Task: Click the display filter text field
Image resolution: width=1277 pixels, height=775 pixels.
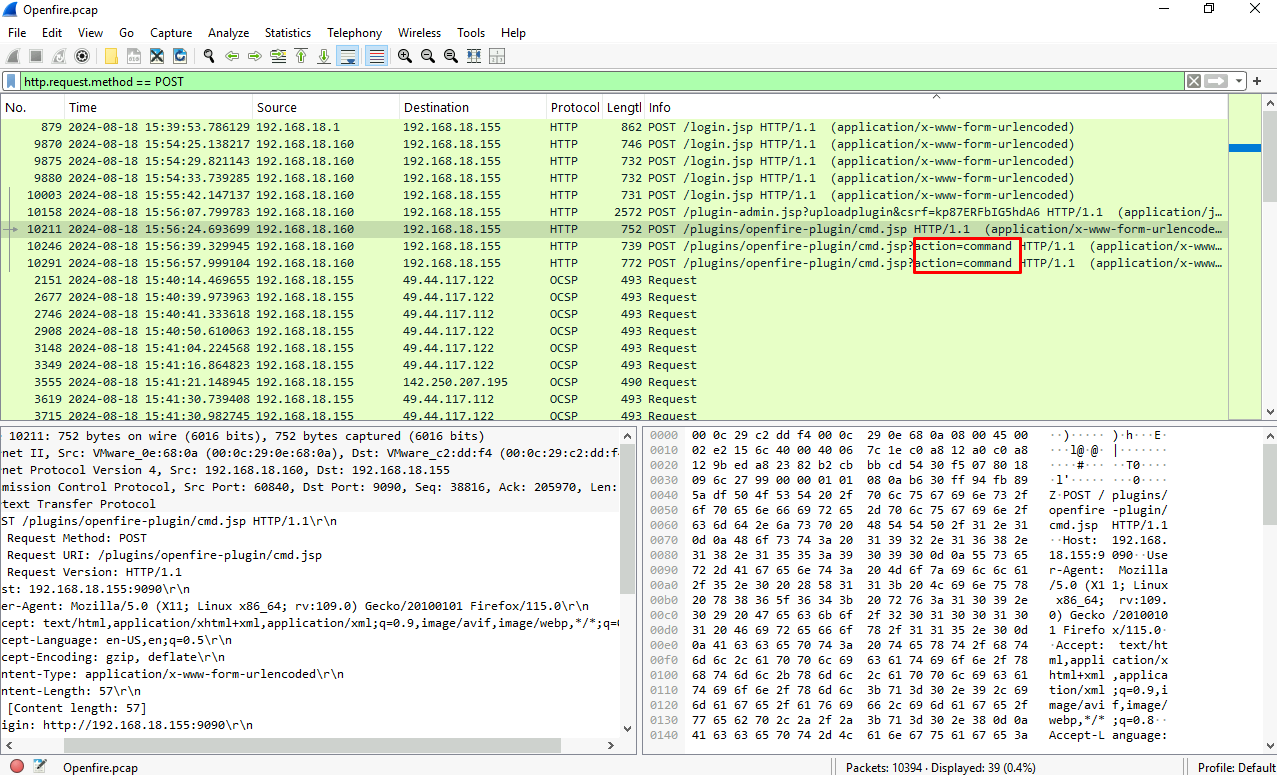Action: click(600, 81)
